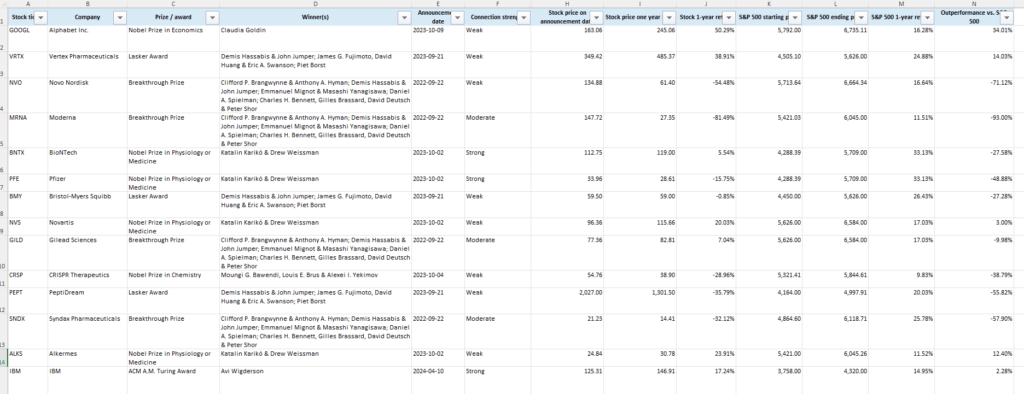Open Outperformance vs. S&P 500 filter dropdown
Viewport: 1024px width, 394px height.
tap(1006, 18)
